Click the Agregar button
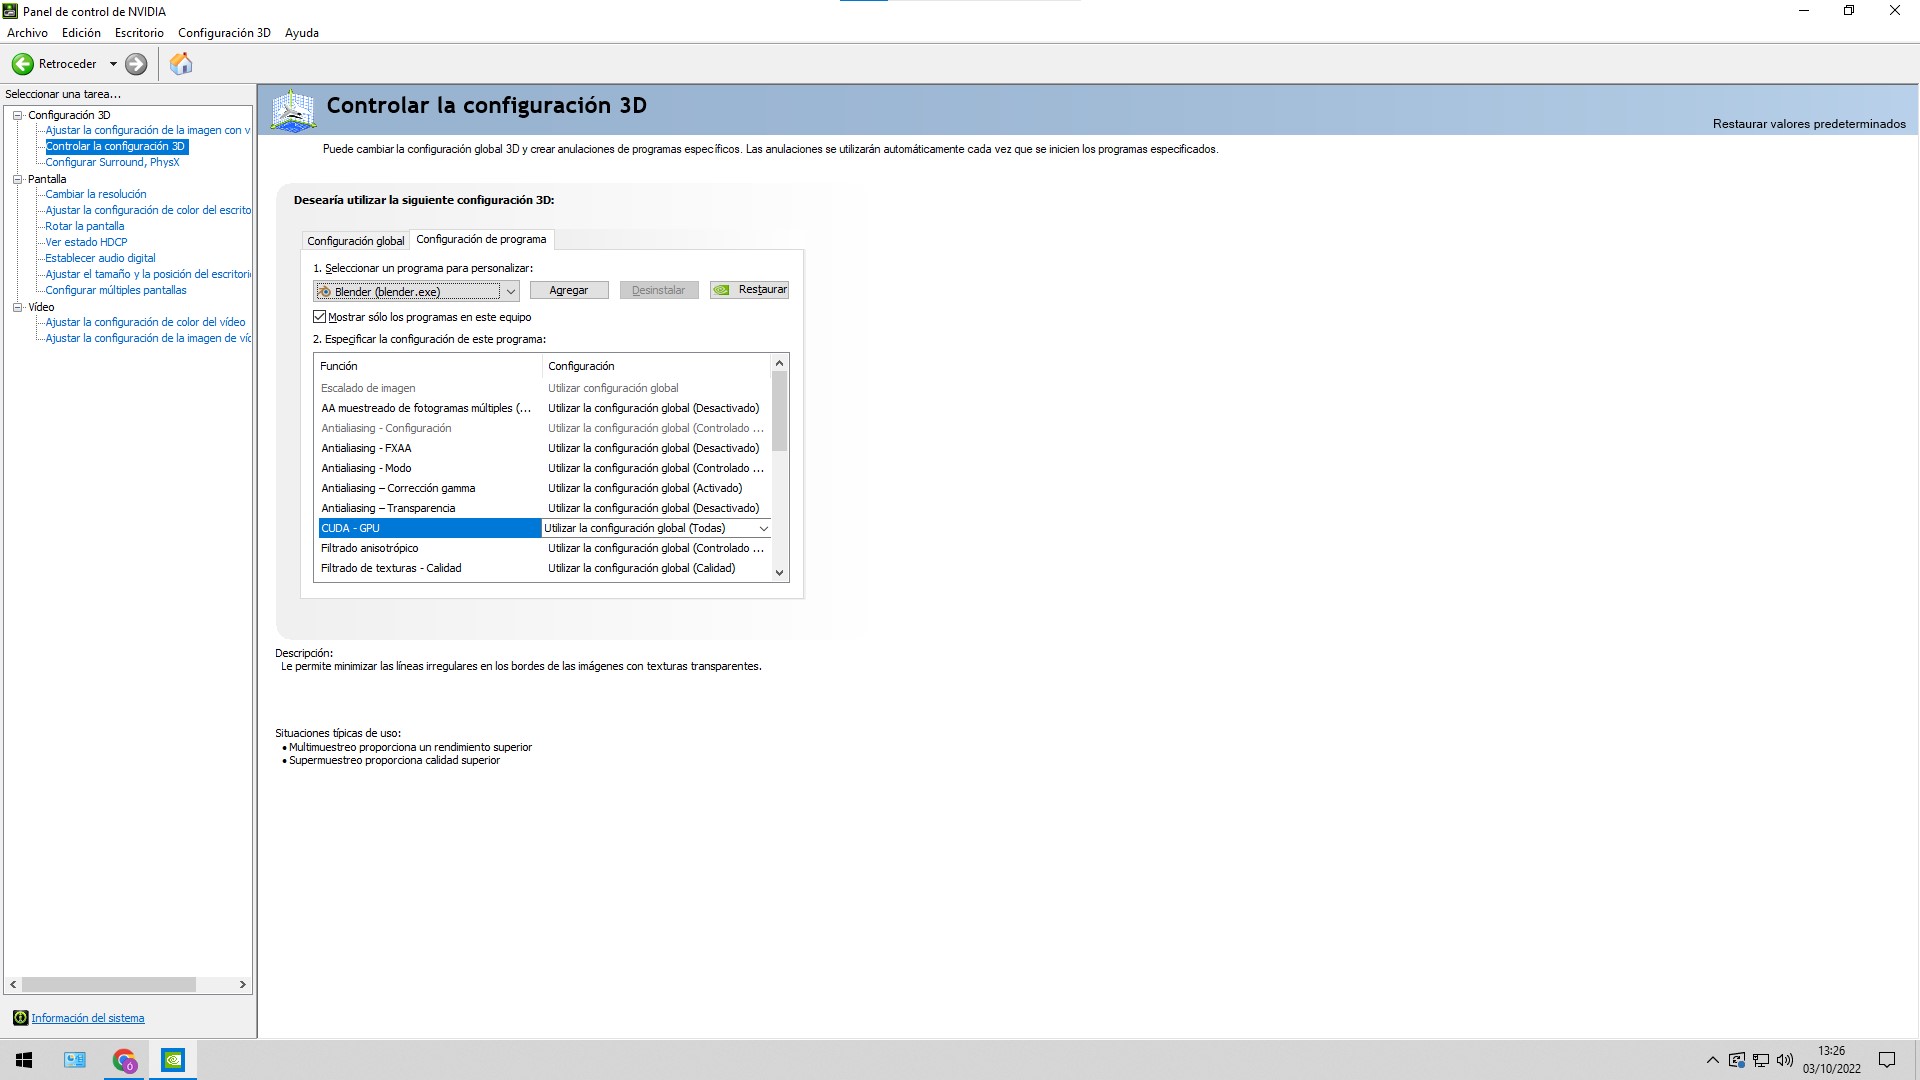Viewport: 1920px width, 1080px height. (568, 290)
